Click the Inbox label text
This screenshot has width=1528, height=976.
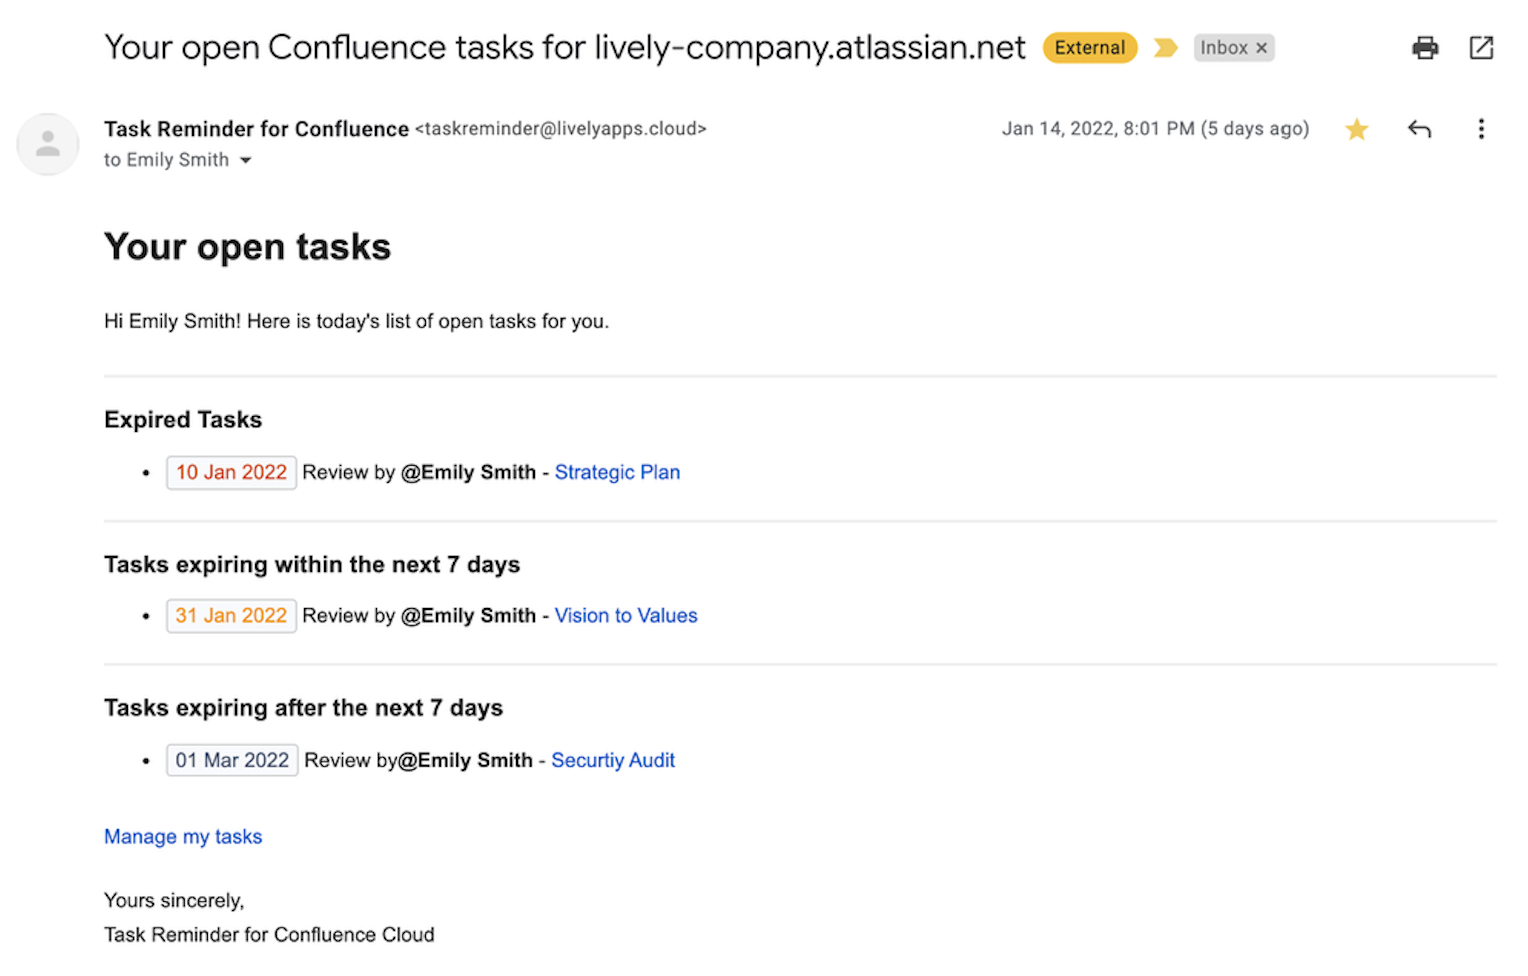pyautogui.click(x=1223, y=48)
